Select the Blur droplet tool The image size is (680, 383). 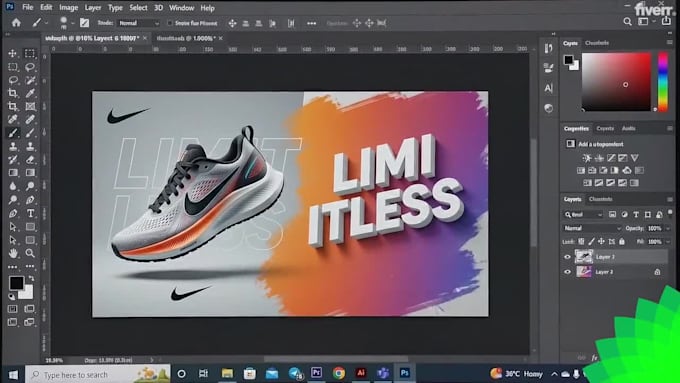click(13, 186)
